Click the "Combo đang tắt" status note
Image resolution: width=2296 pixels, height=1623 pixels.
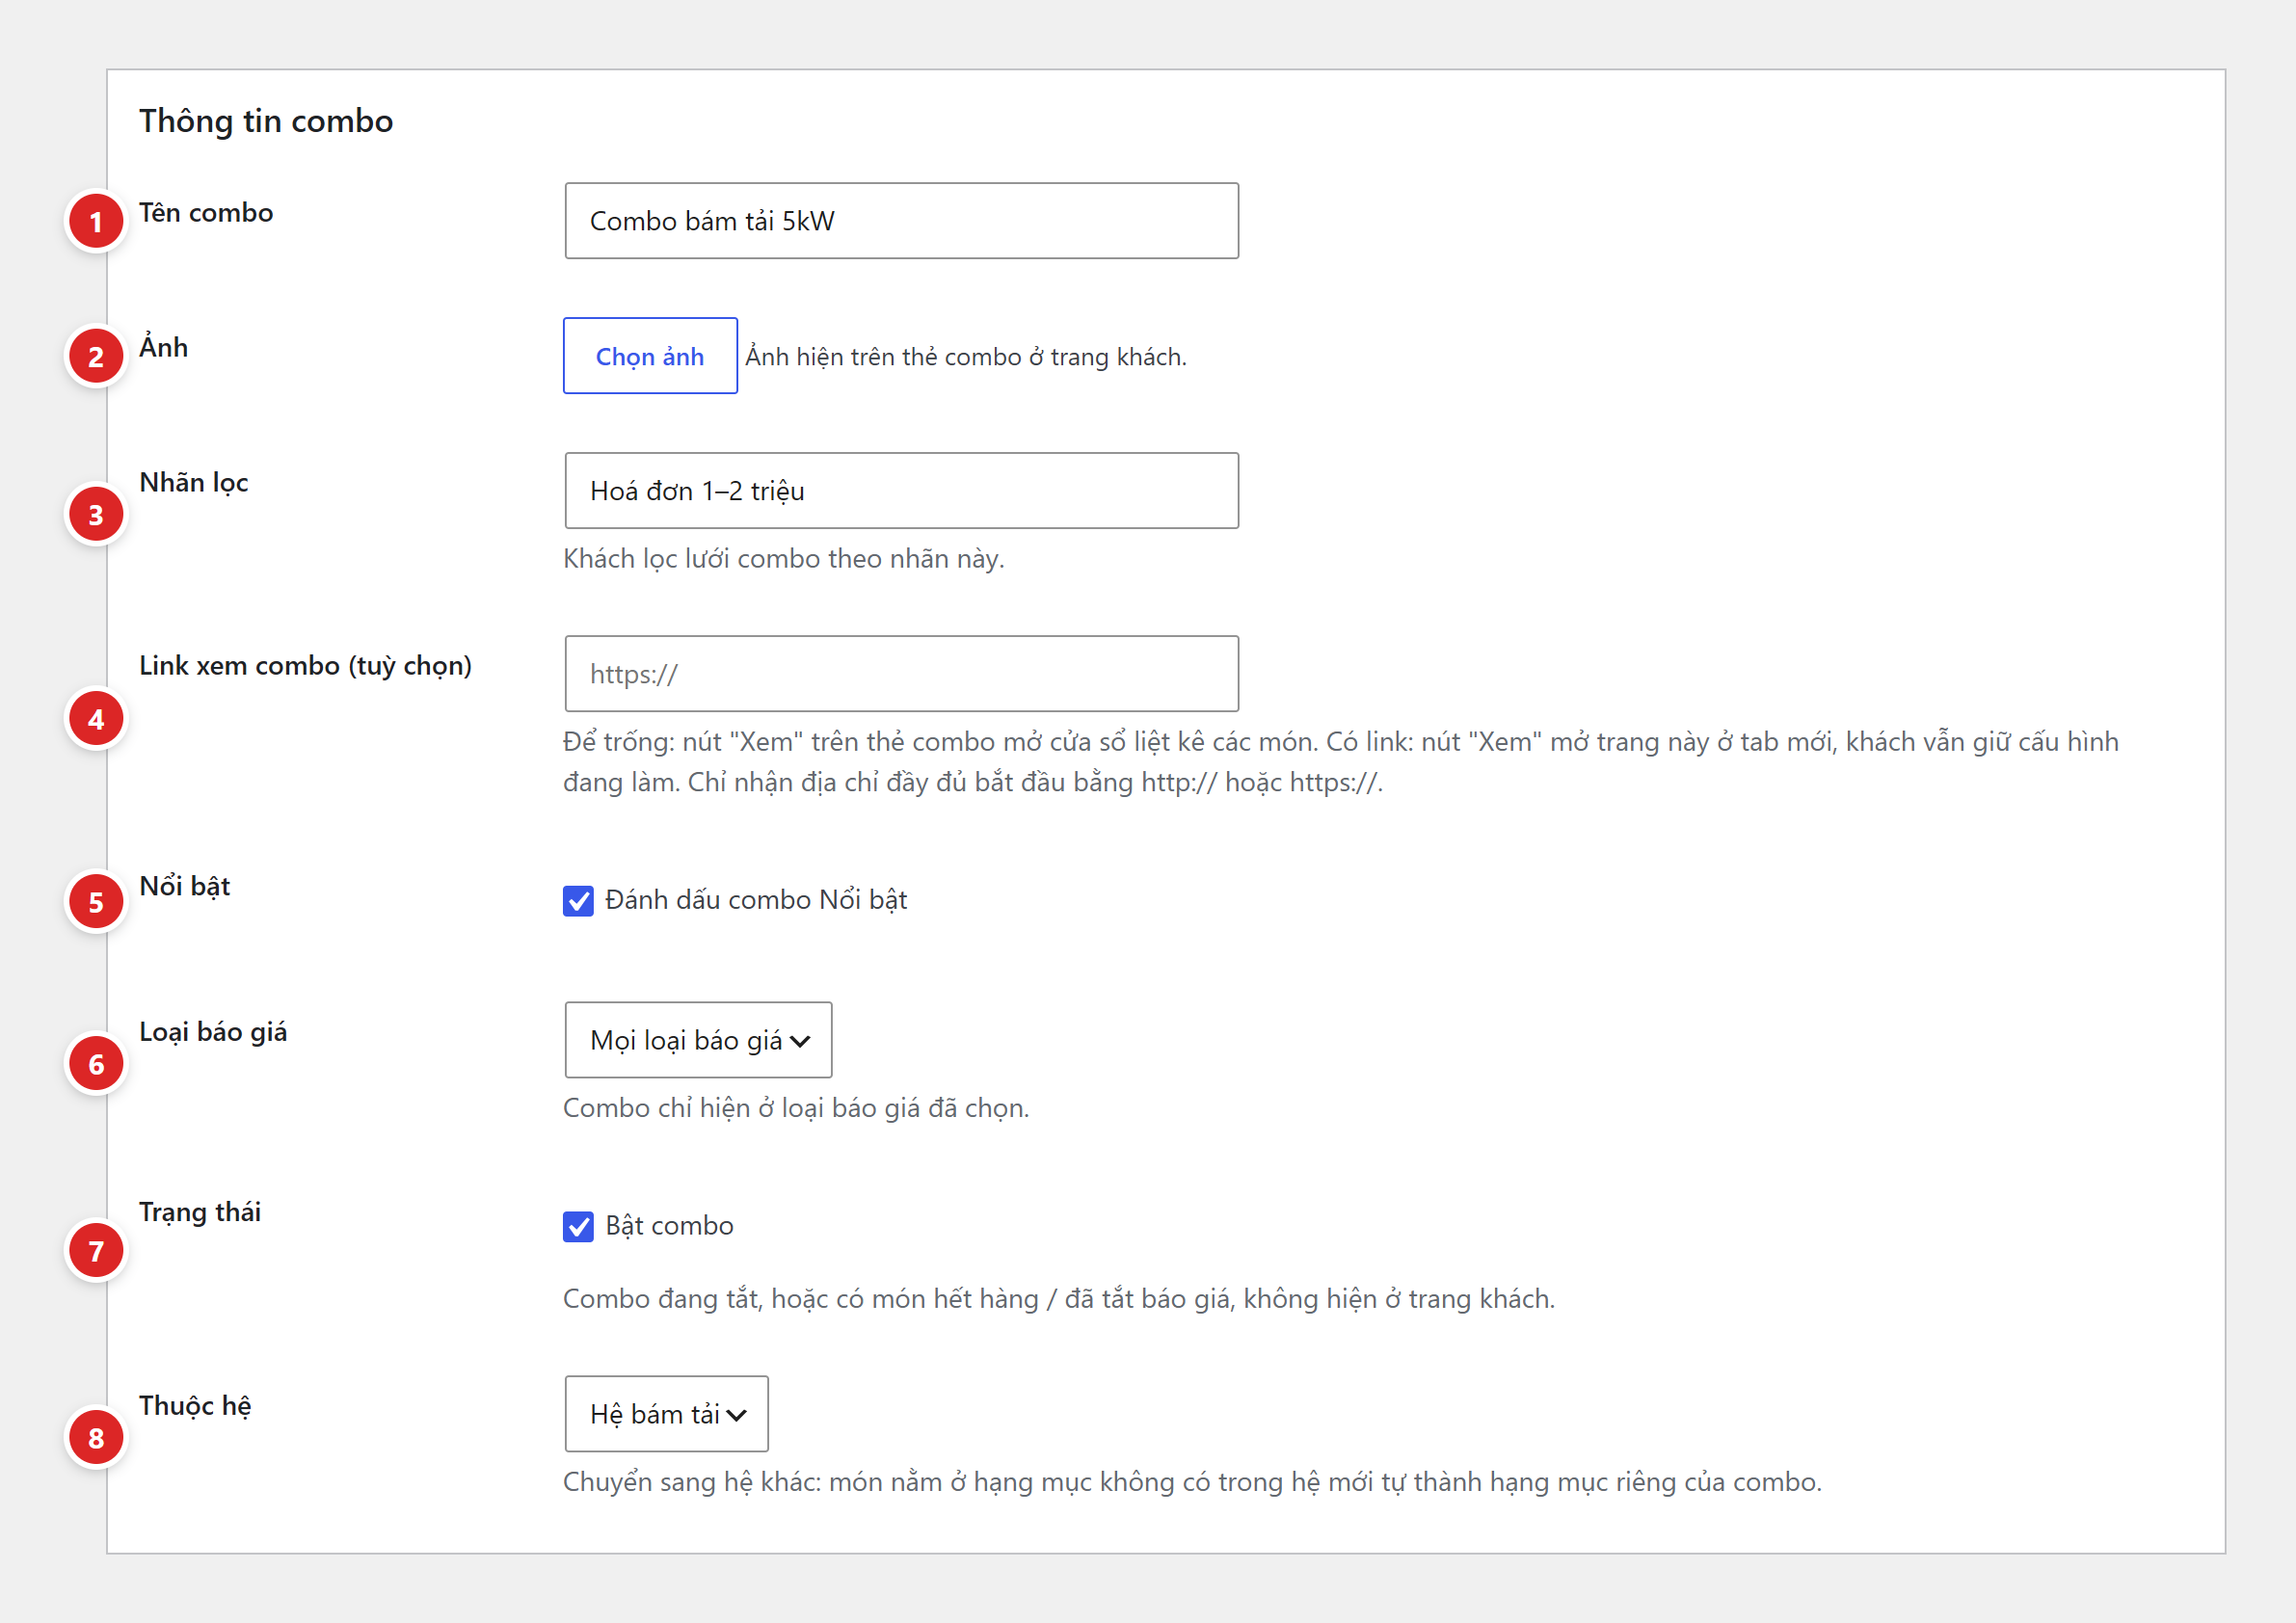[1059, 1299]
